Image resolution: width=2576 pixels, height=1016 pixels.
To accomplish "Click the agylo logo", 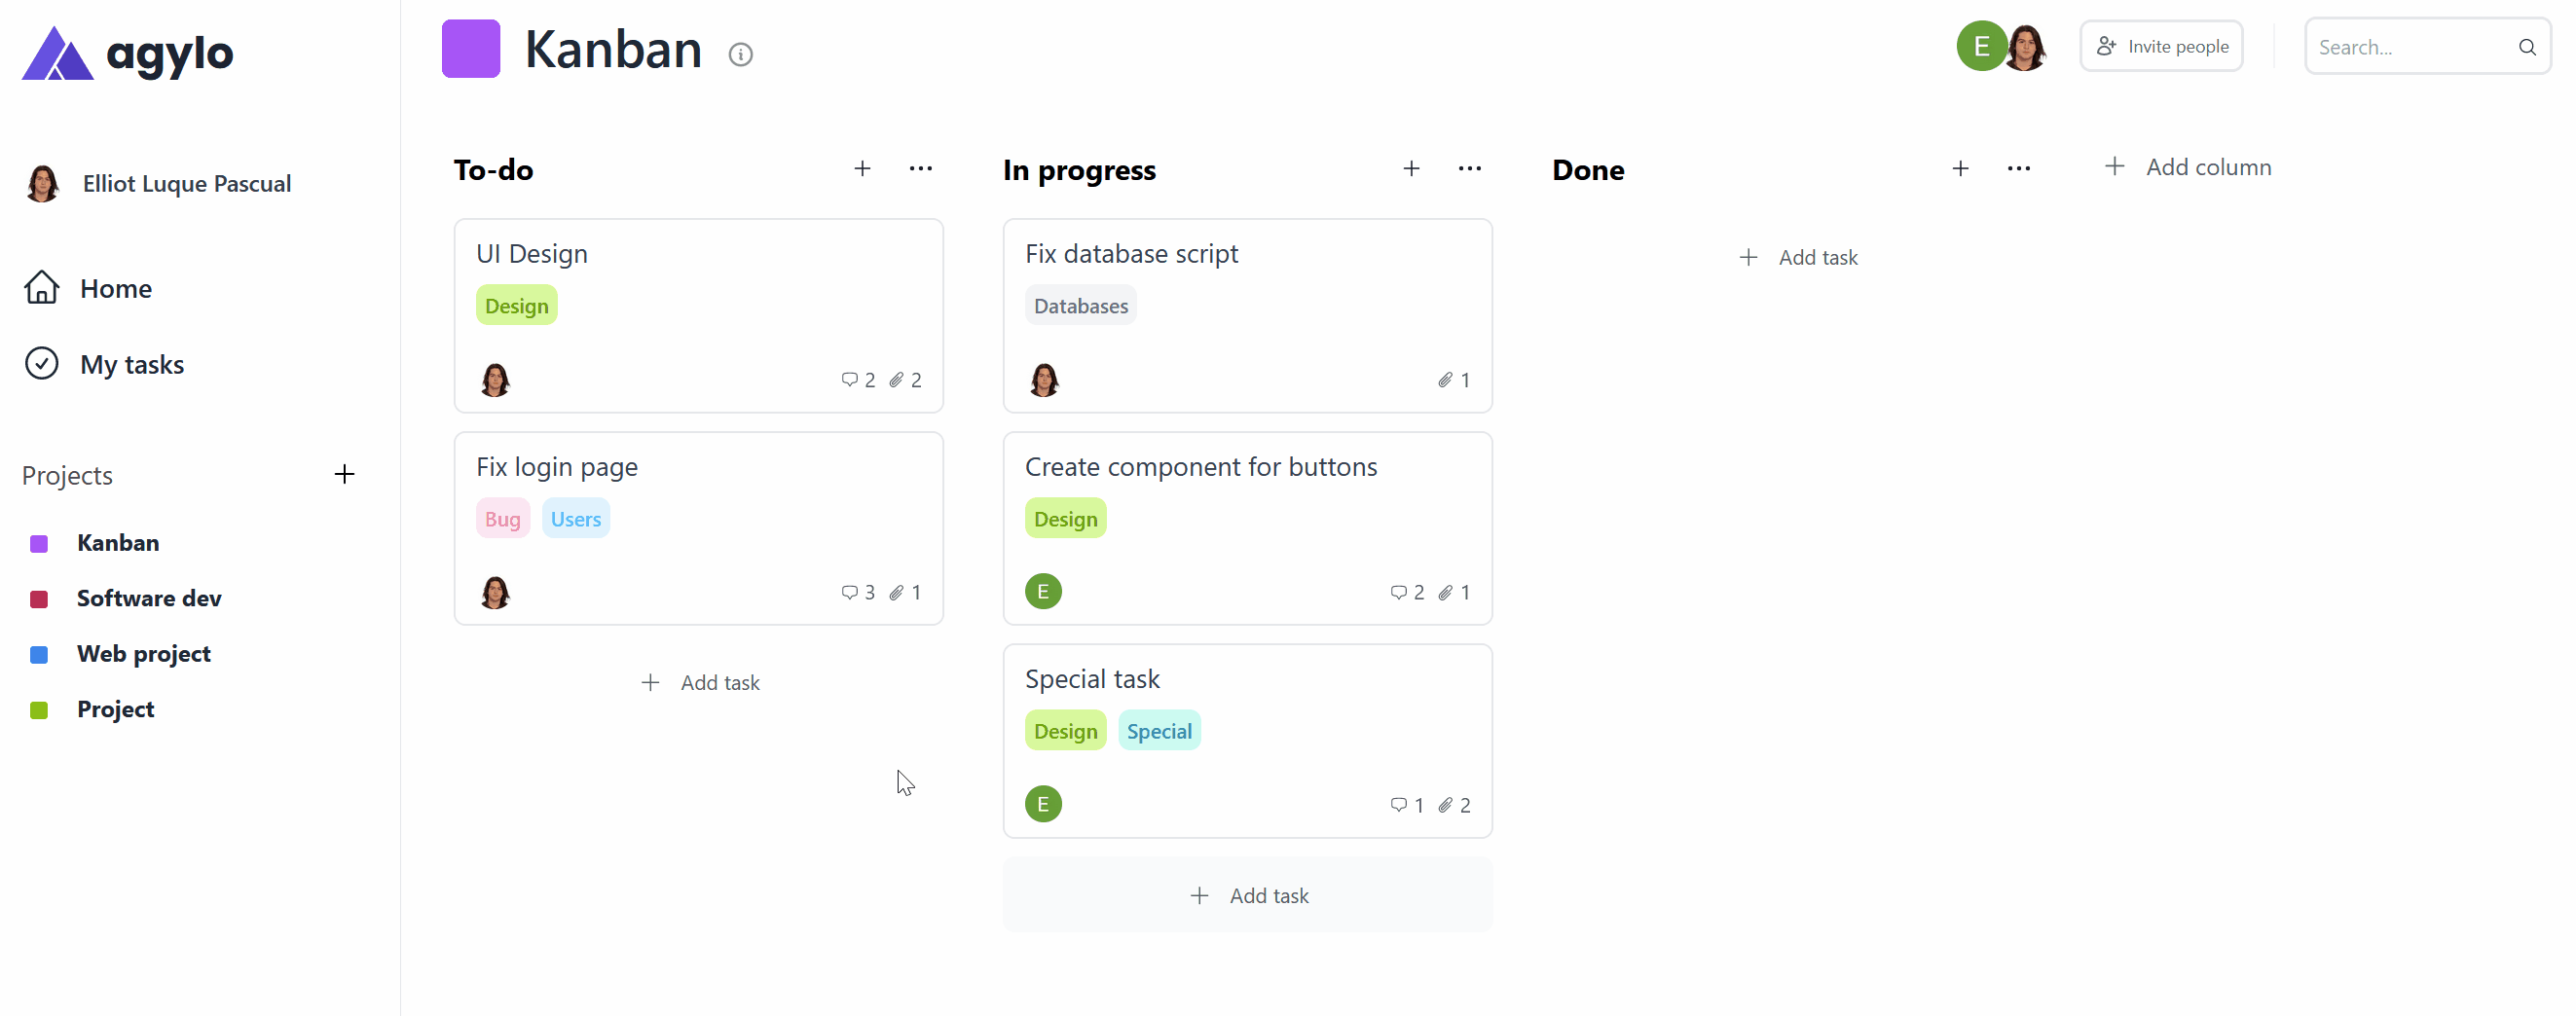I will pos(128,53).
